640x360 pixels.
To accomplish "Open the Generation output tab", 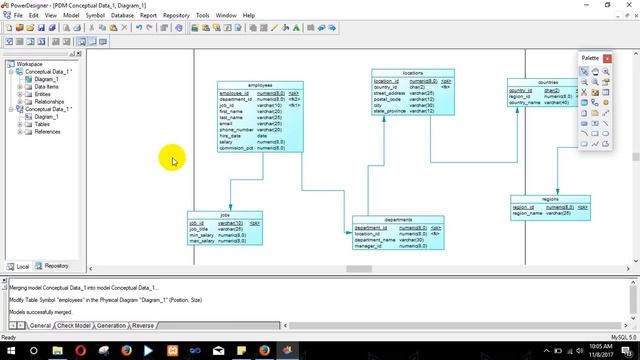I will [x=111, y=326].
